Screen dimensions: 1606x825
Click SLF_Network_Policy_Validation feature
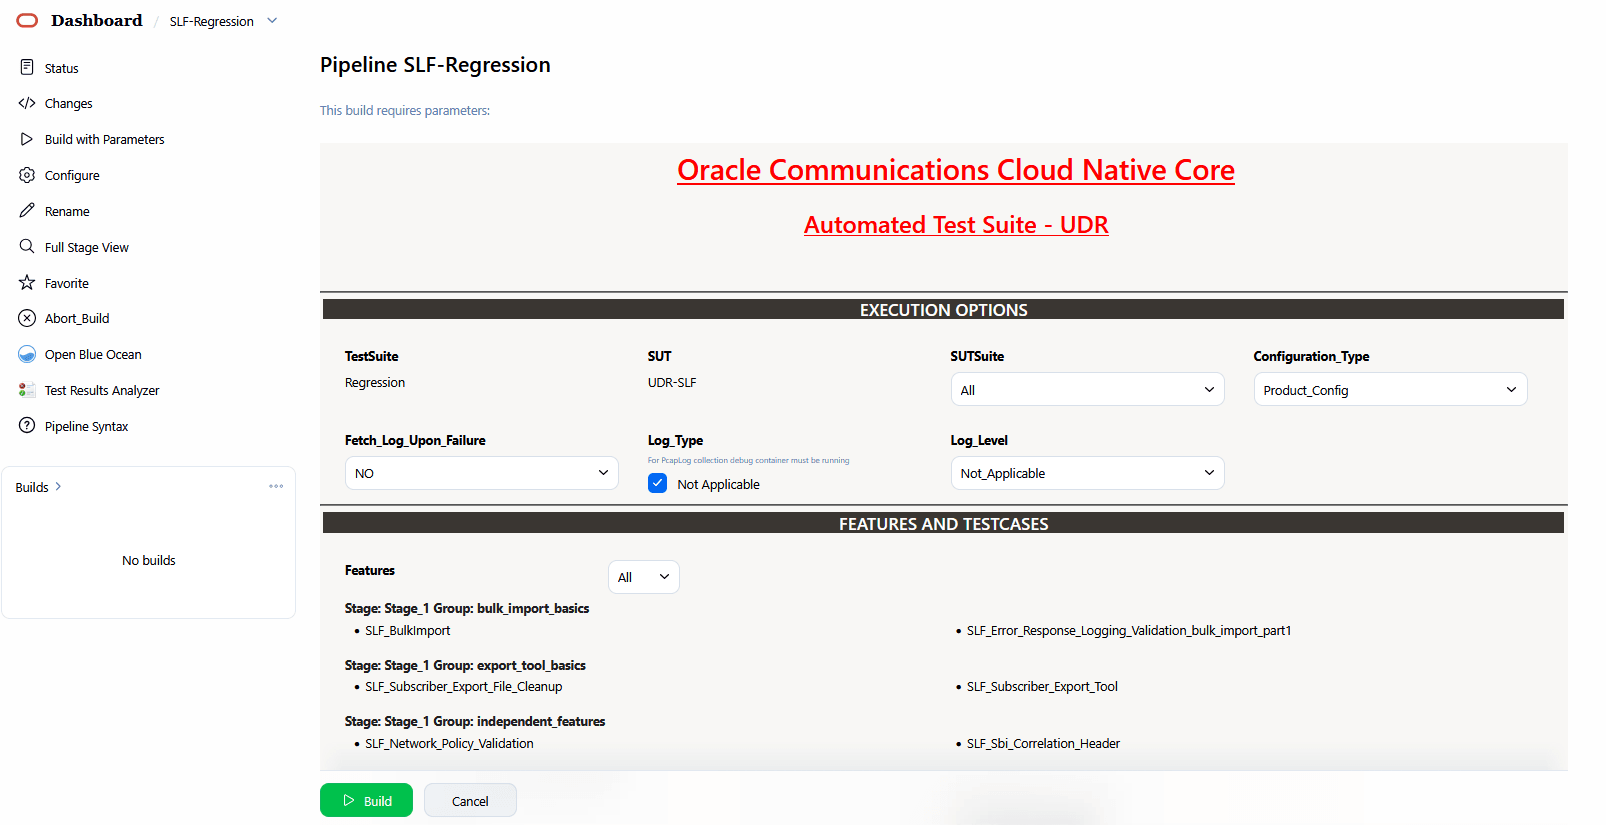coord(449,744)
